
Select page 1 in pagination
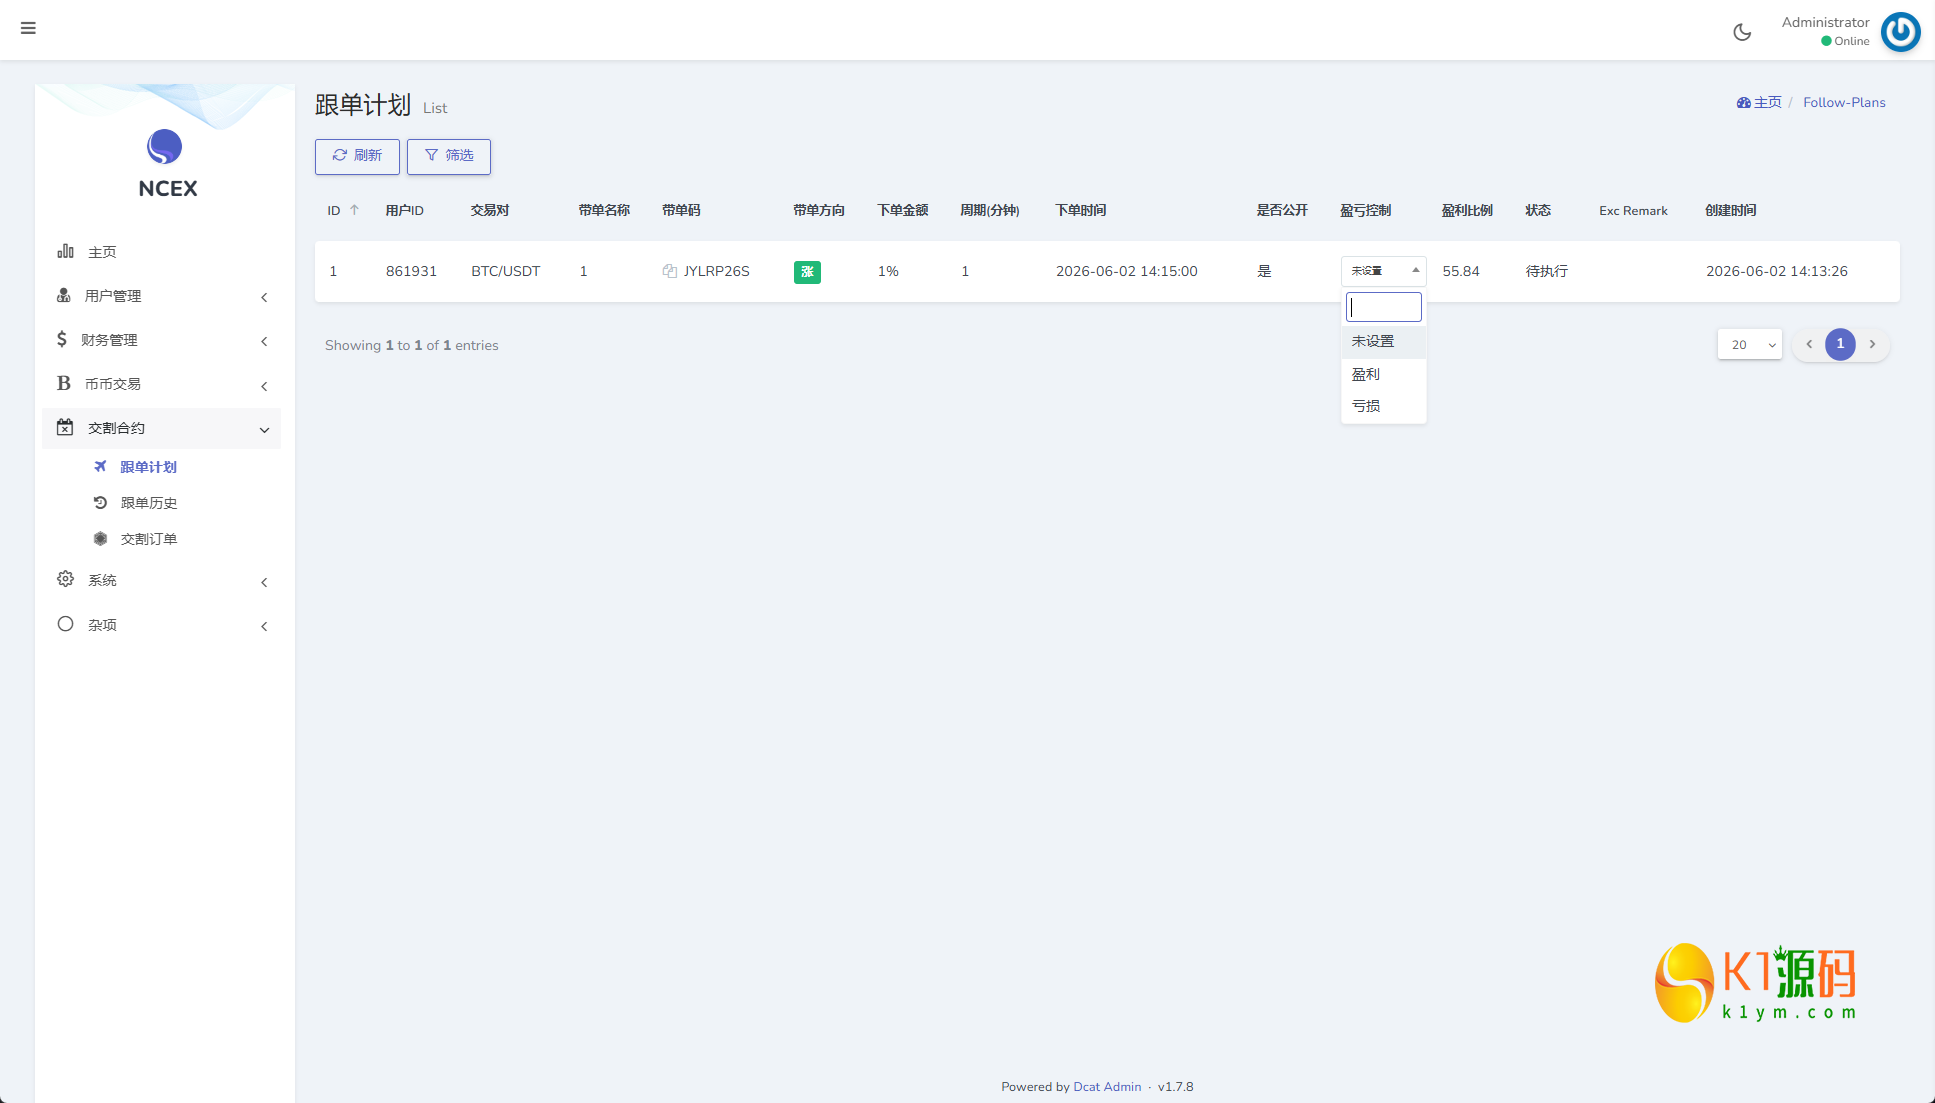1840,344
